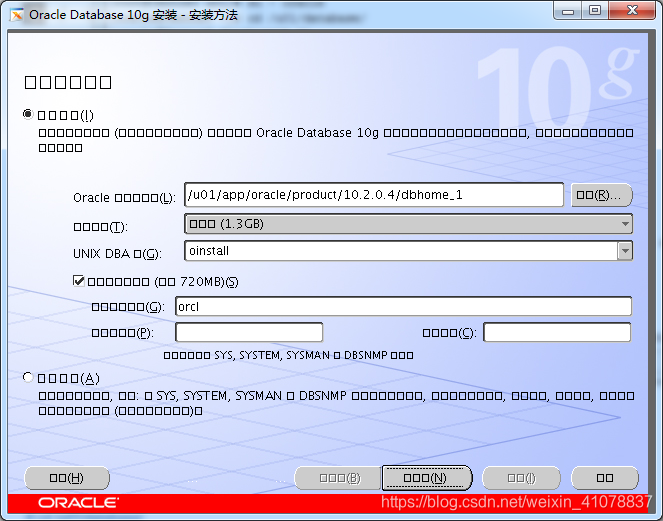Click the Install button marked (I)
Image resolution: width=663 pixels, height=521 pixels.
click(521, 478)
